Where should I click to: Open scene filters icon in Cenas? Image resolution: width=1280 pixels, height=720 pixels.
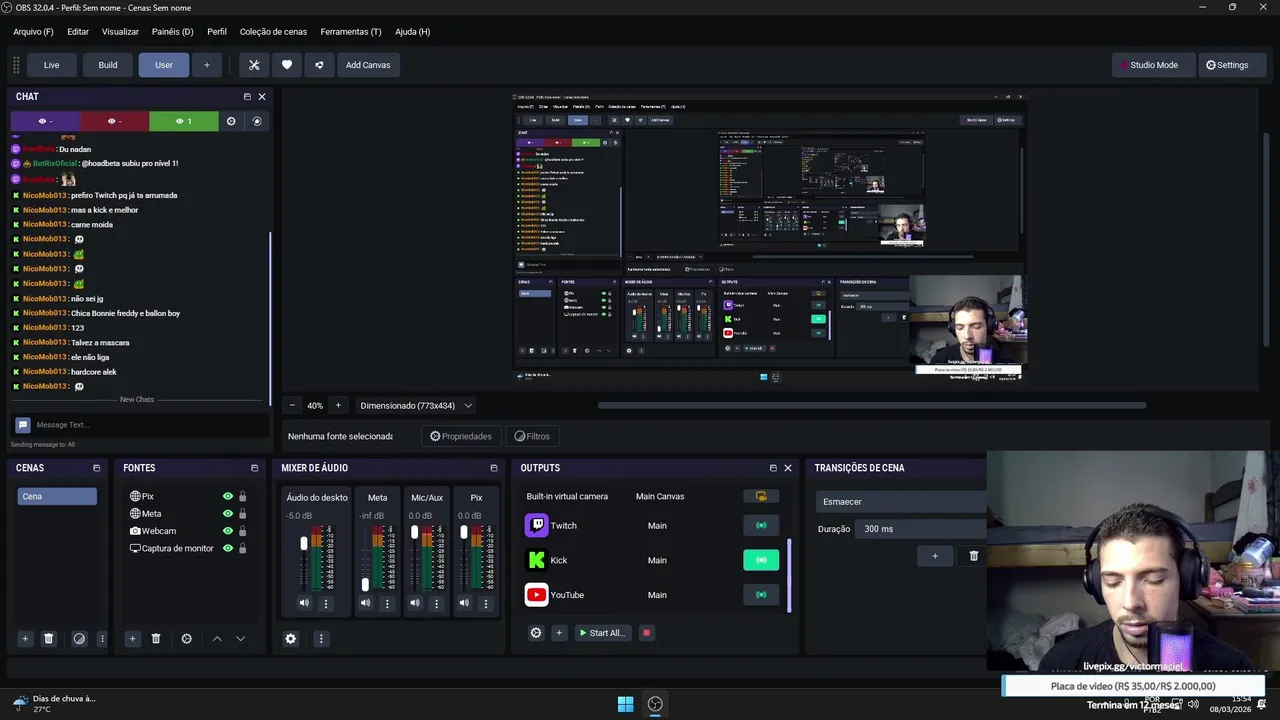click(79, 639)
